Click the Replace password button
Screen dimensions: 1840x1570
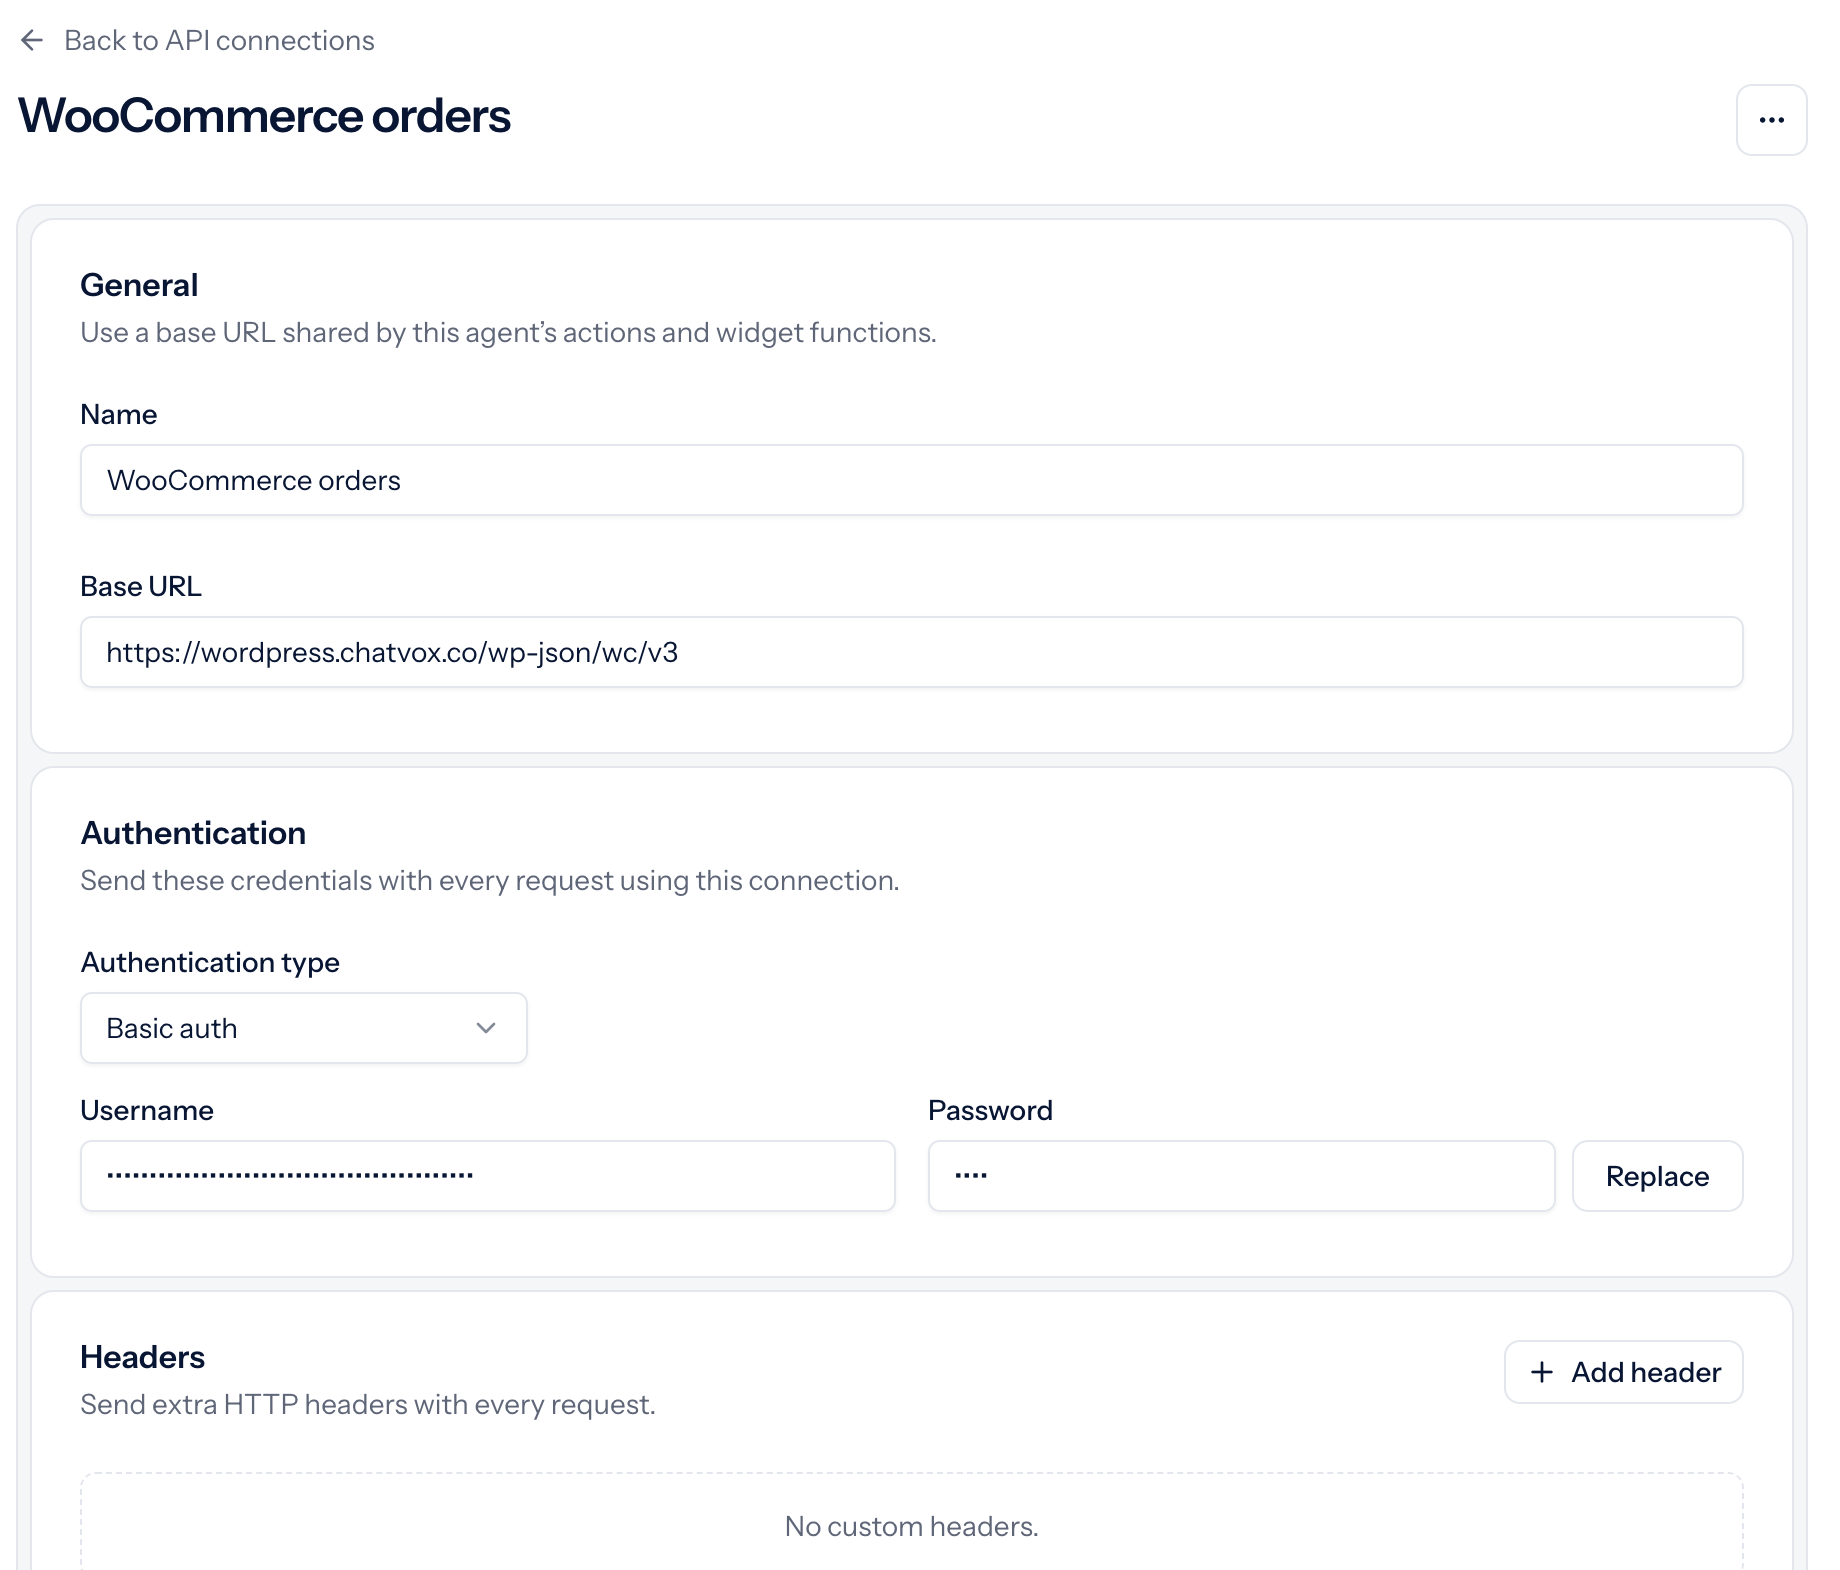click(1657, 1176)
